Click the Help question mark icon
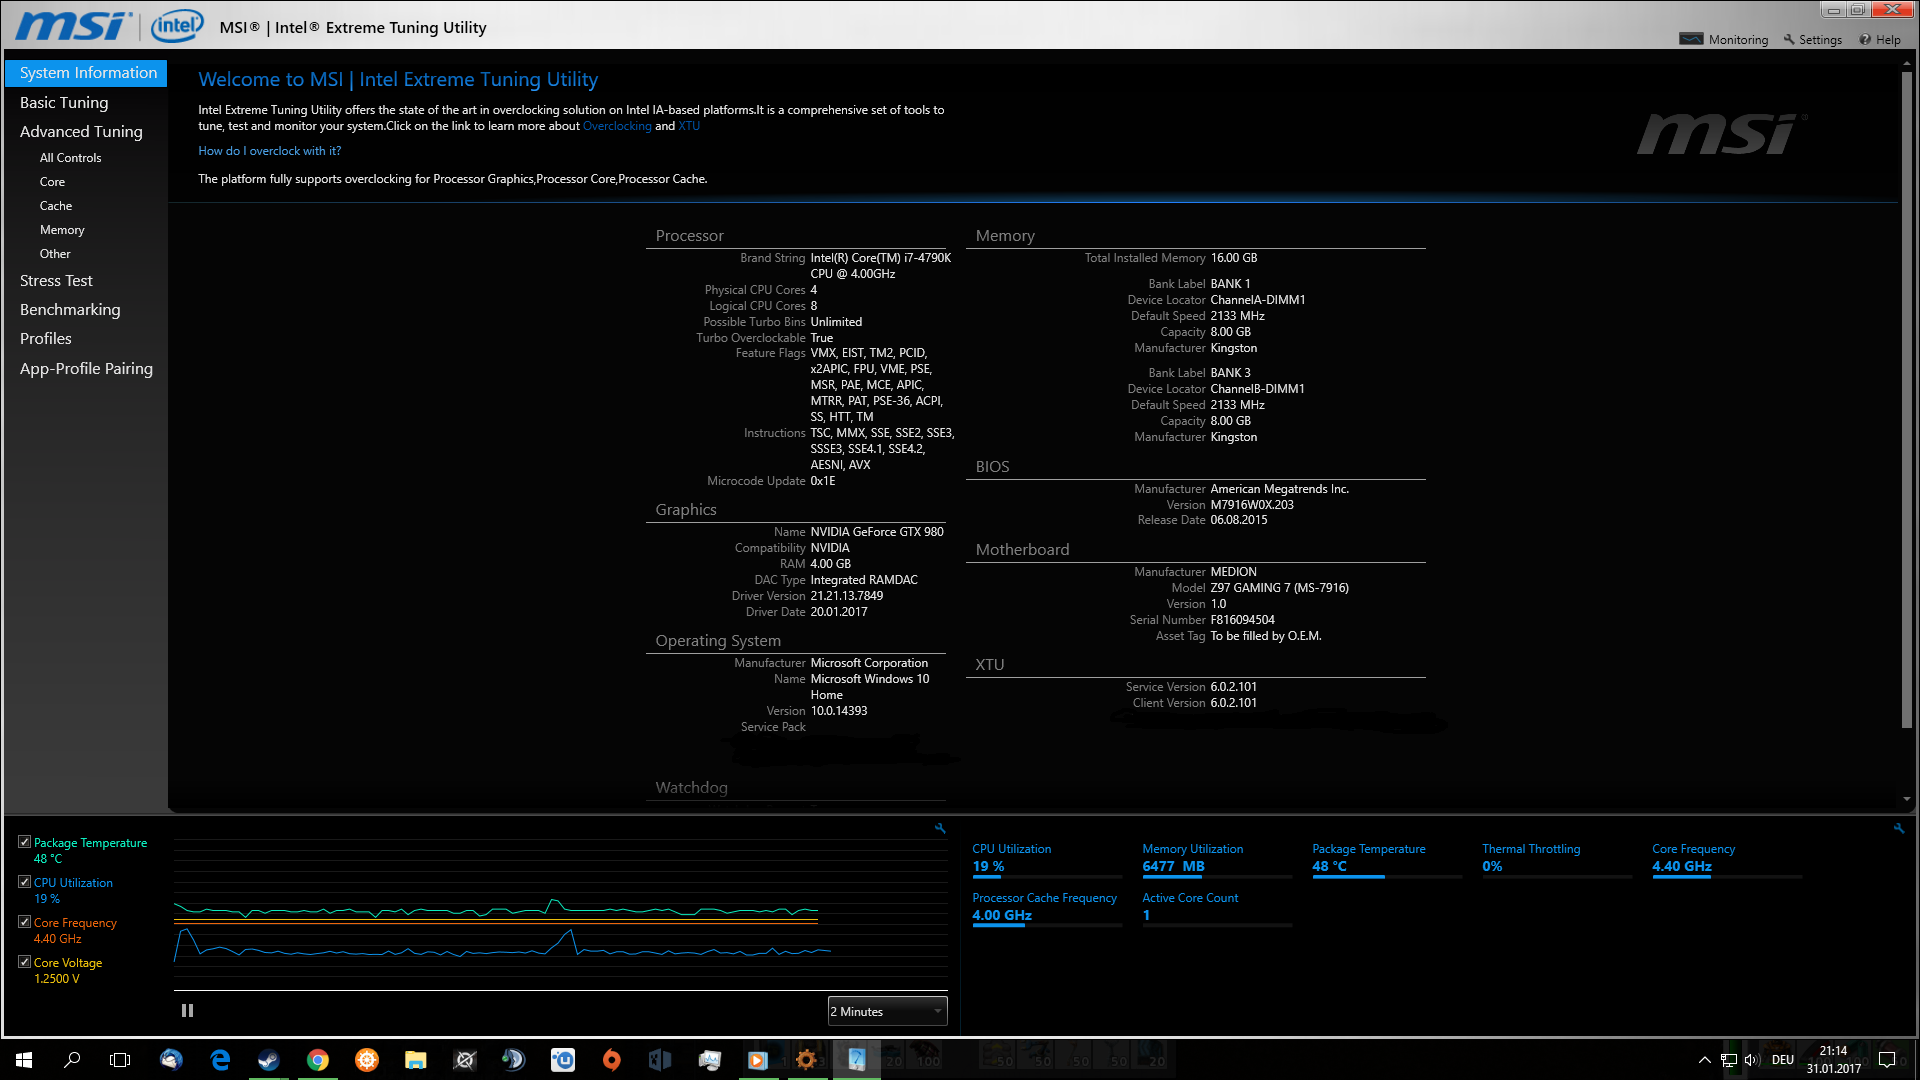The width and height of the screenshot is (1920, 1080). (1865, 39)
